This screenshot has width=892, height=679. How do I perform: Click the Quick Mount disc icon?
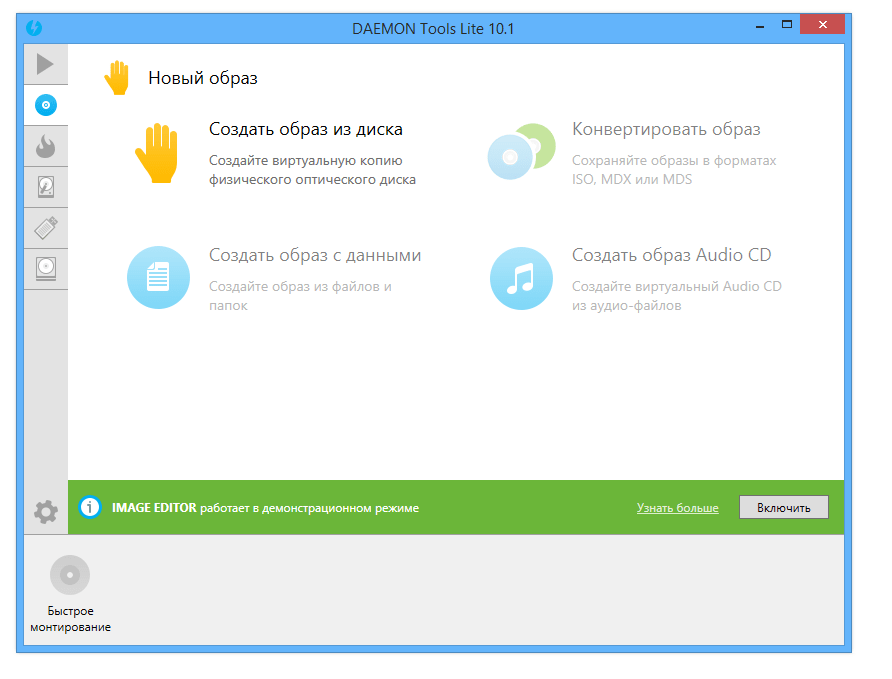click(69, 574)
